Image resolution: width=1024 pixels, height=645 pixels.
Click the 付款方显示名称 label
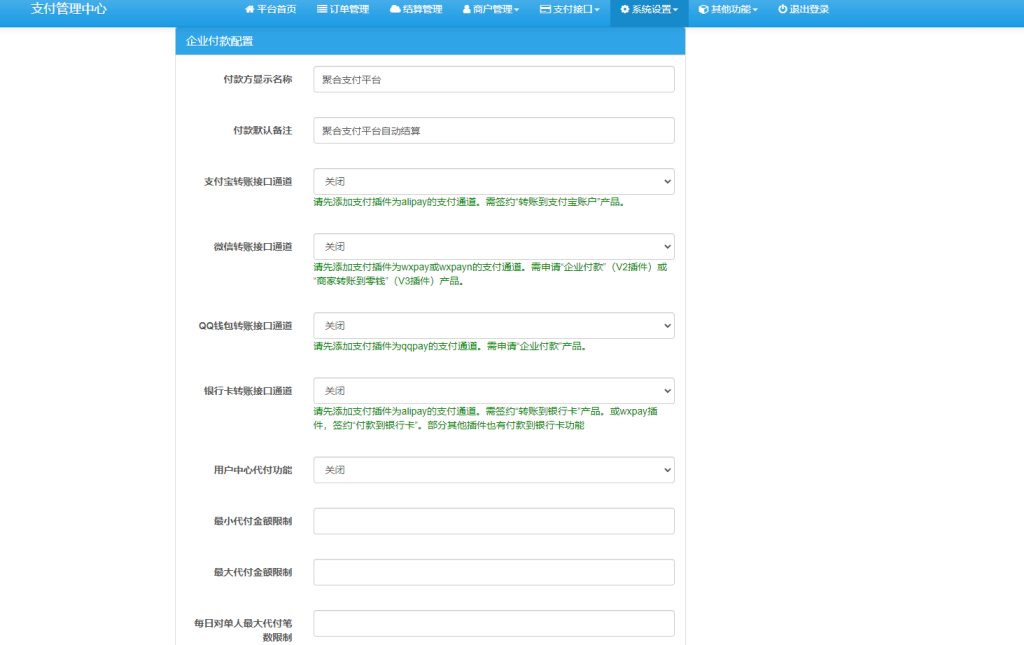click(258, 80)
